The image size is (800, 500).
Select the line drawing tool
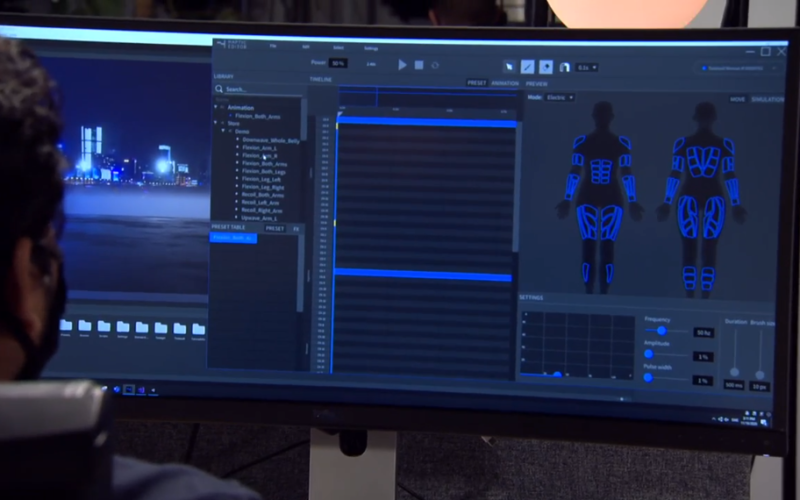[528, 66]
